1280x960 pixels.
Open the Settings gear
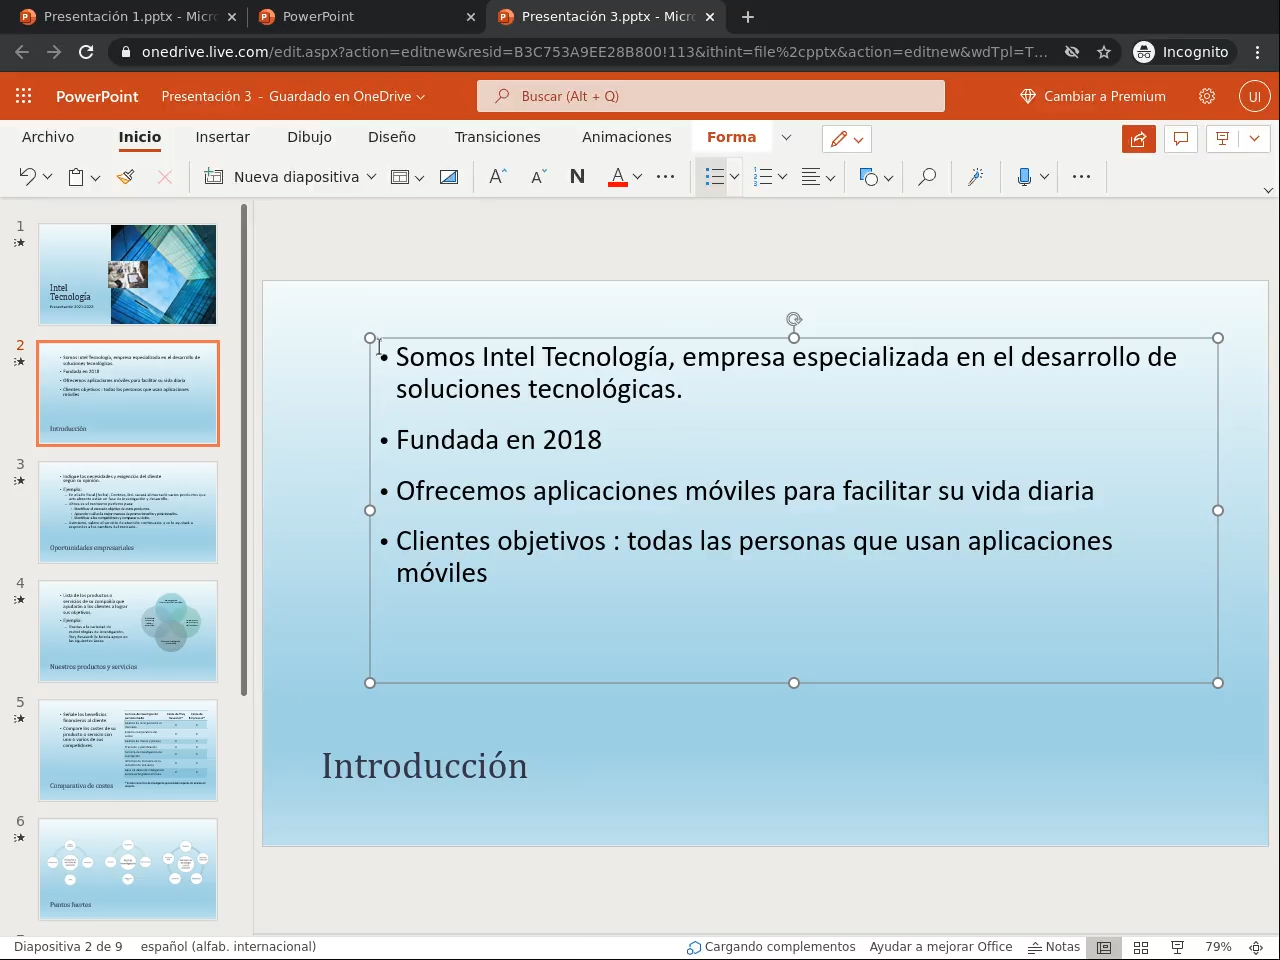pos(1207,96)
